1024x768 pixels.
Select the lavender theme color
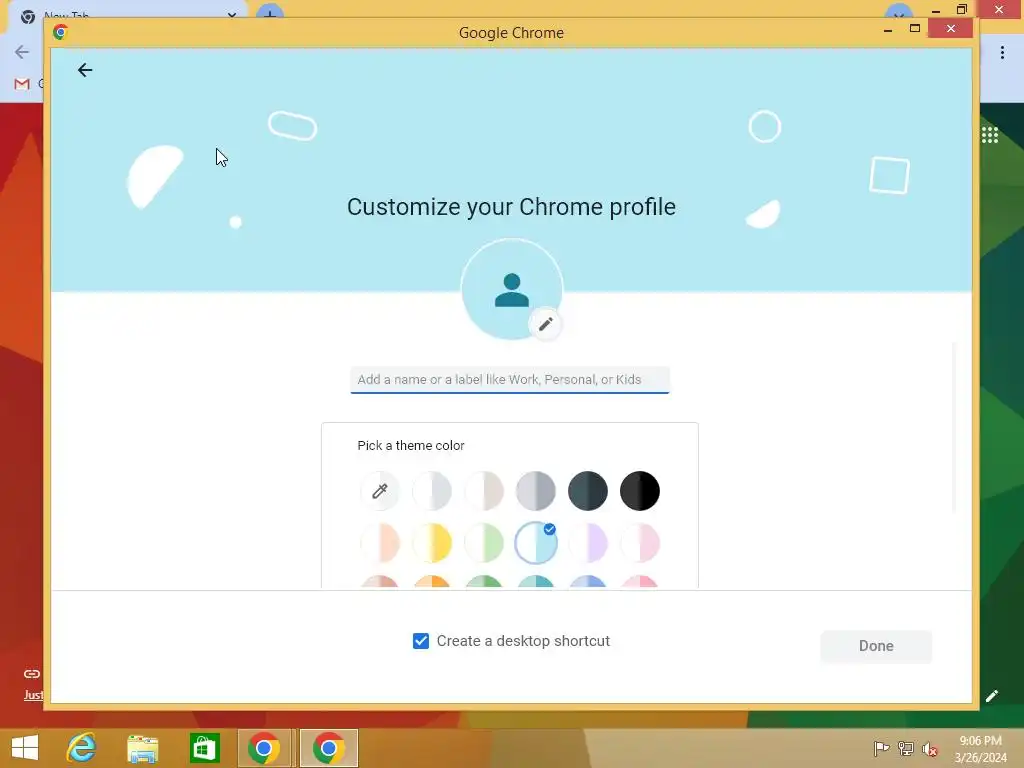pos(588,543)
